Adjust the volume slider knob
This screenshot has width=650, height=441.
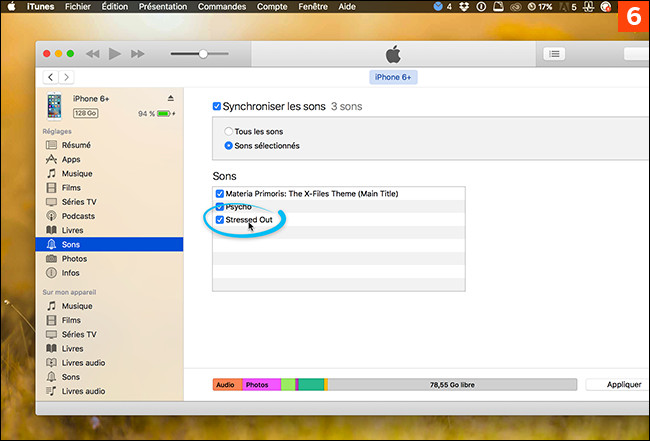[203, 53]
